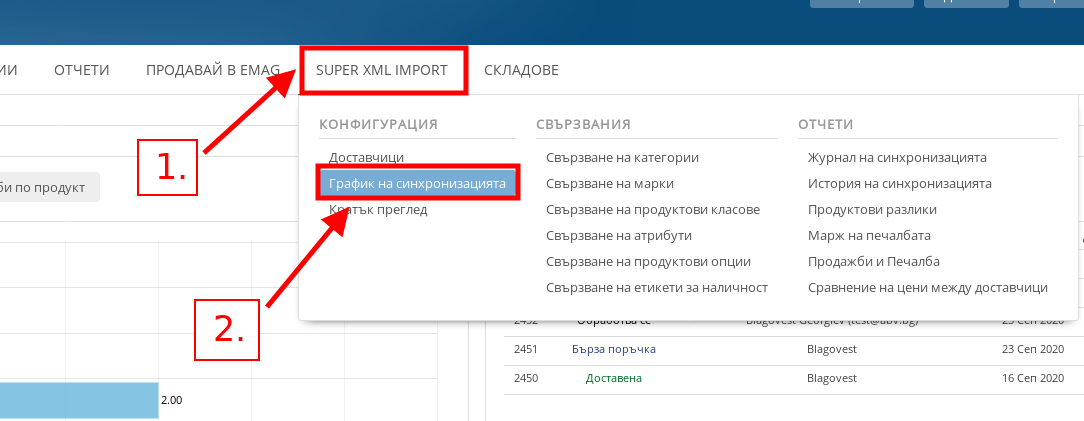Viewport: 1084px width, 421px height.
Task: Select Свързване на продуктови класове
Action: (x=653, y=210)
